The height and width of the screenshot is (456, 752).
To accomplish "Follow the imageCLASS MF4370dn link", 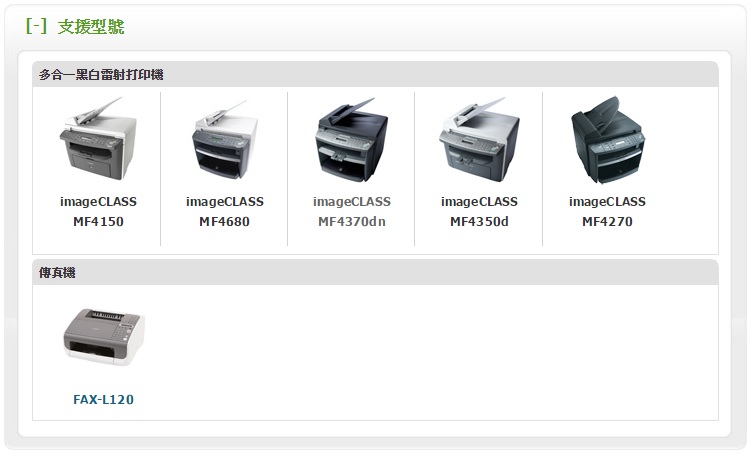I will click(x=352, y=211).
